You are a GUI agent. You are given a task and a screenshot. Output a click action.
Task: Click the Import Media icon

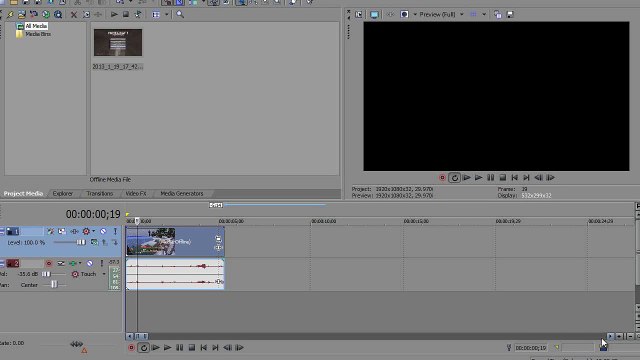click(x=22, y=15)
